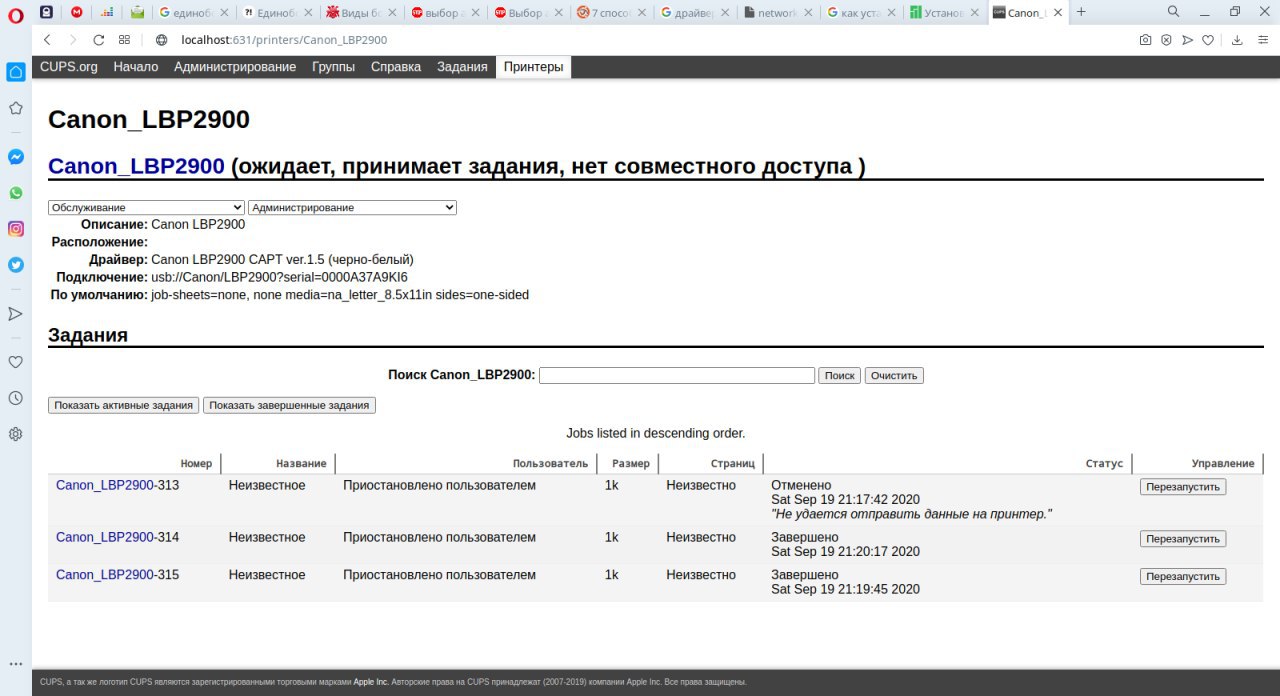This screenshot has width=1280, height=696.
Task: Click the globe site info icon
Action: (162, 40)
